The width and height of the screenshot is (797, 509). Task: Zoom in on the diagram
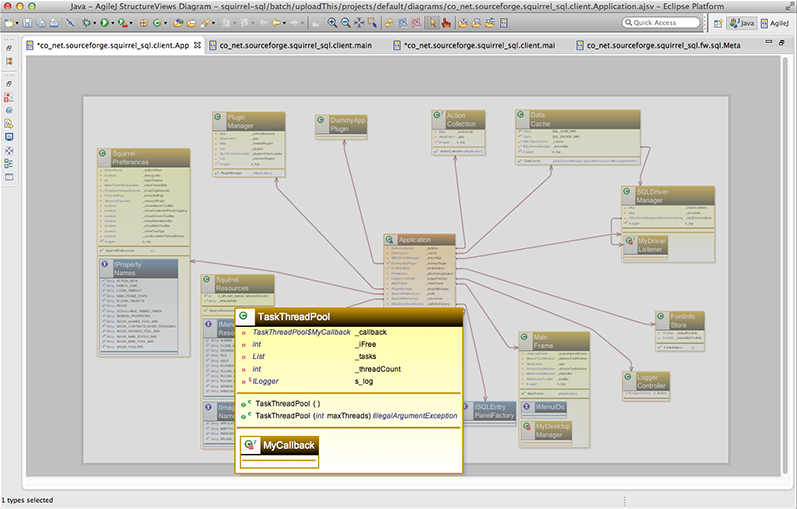(x=332, y=22)
